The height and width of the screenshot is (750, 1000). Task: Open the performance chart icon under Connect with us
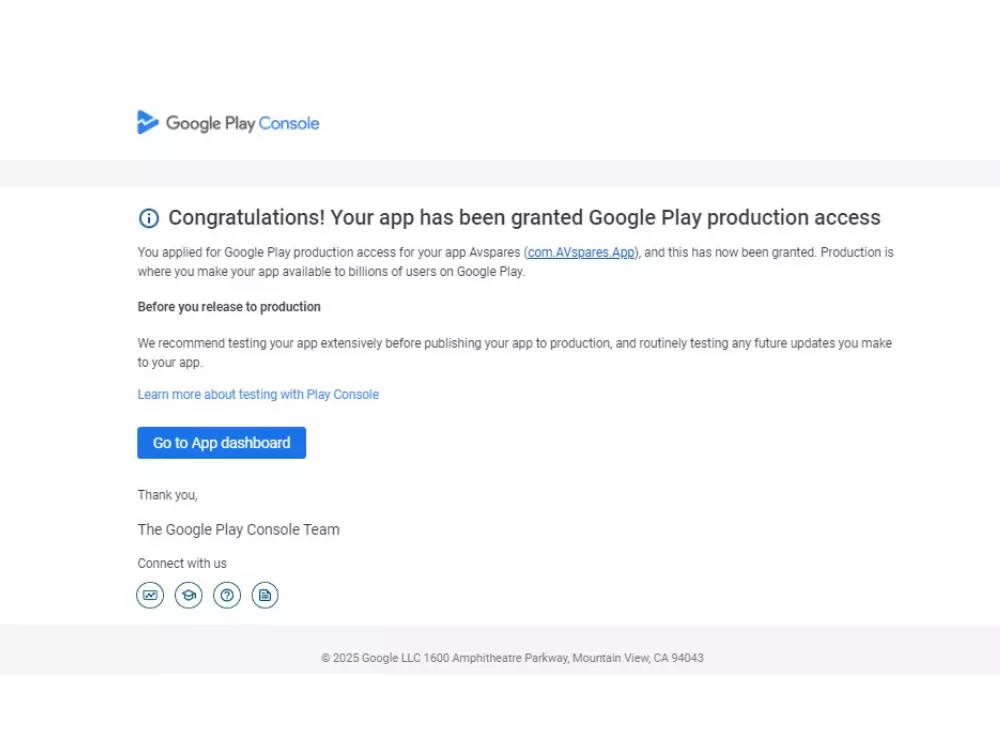click(x=150, y=595)
